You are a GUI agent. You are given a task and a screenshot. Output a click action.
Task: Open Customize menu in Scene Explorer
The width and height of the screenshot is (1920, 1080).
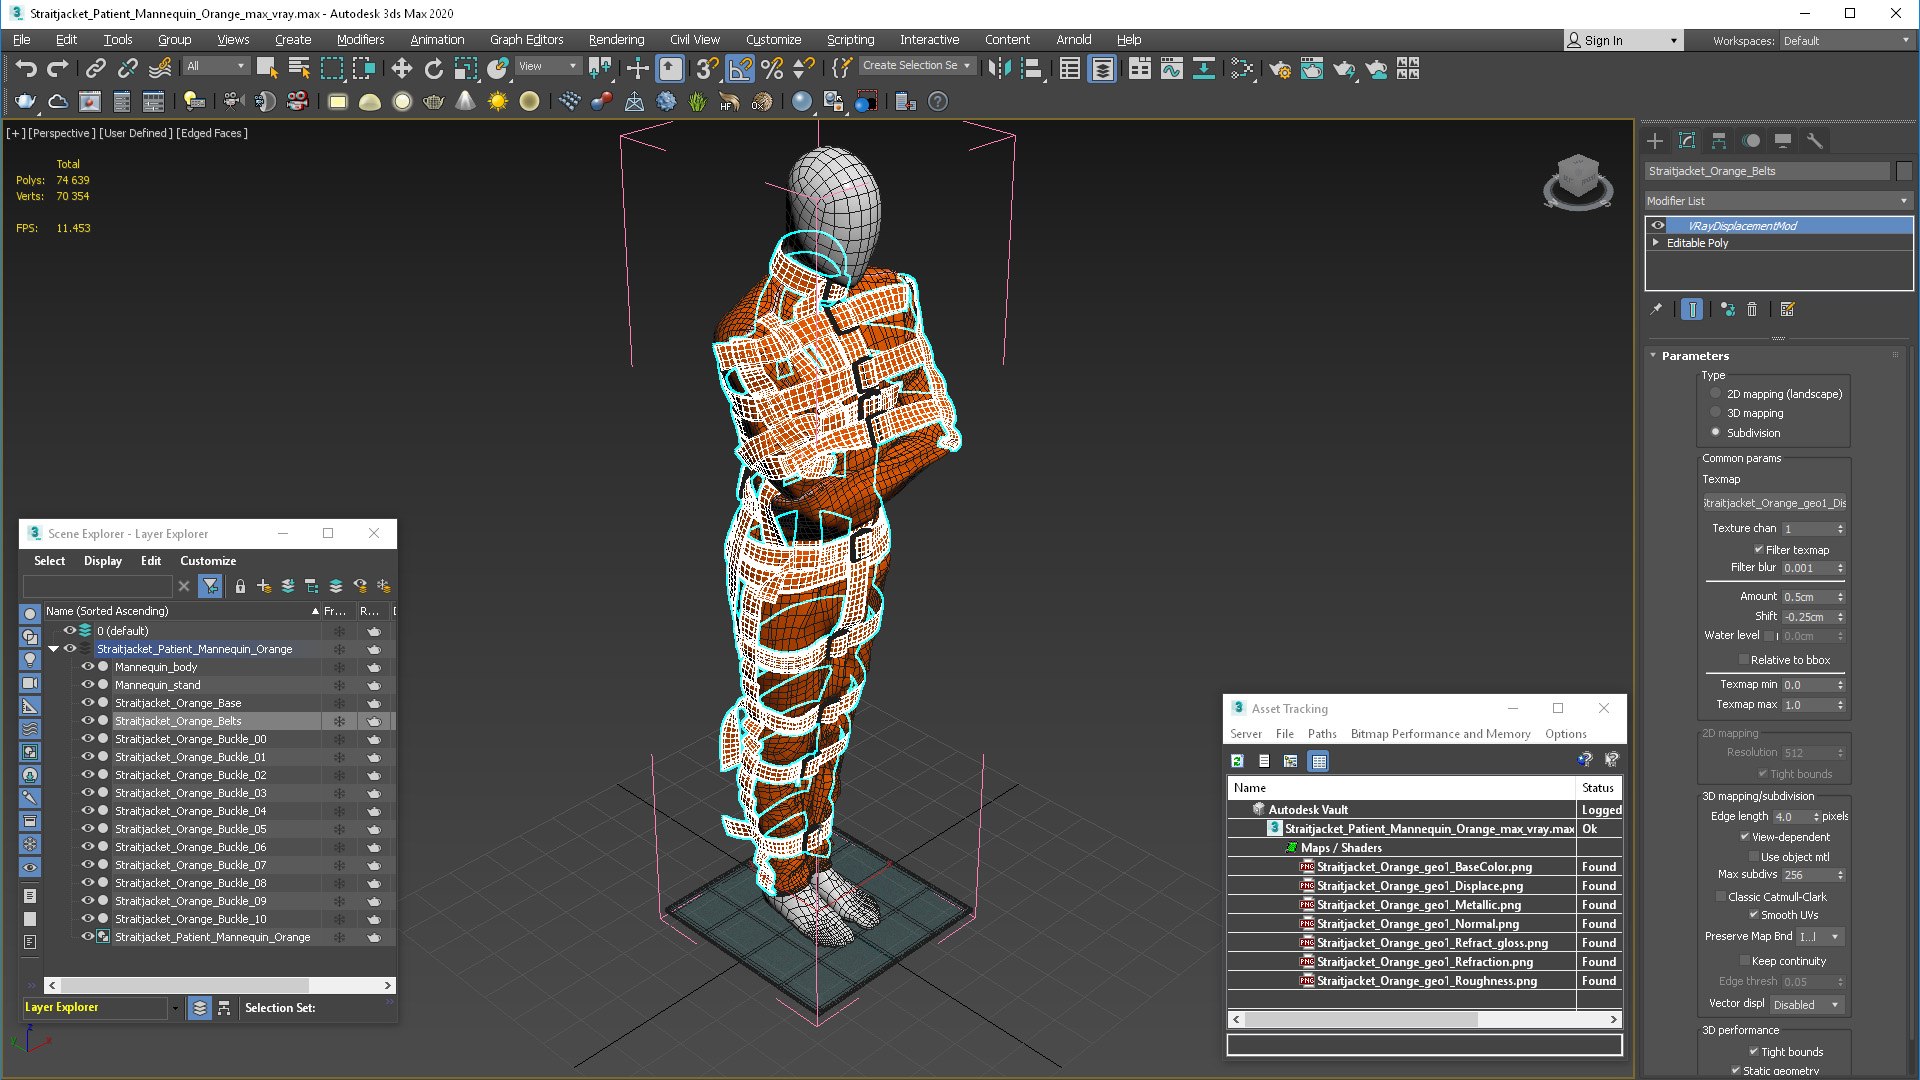pos(208,561)
